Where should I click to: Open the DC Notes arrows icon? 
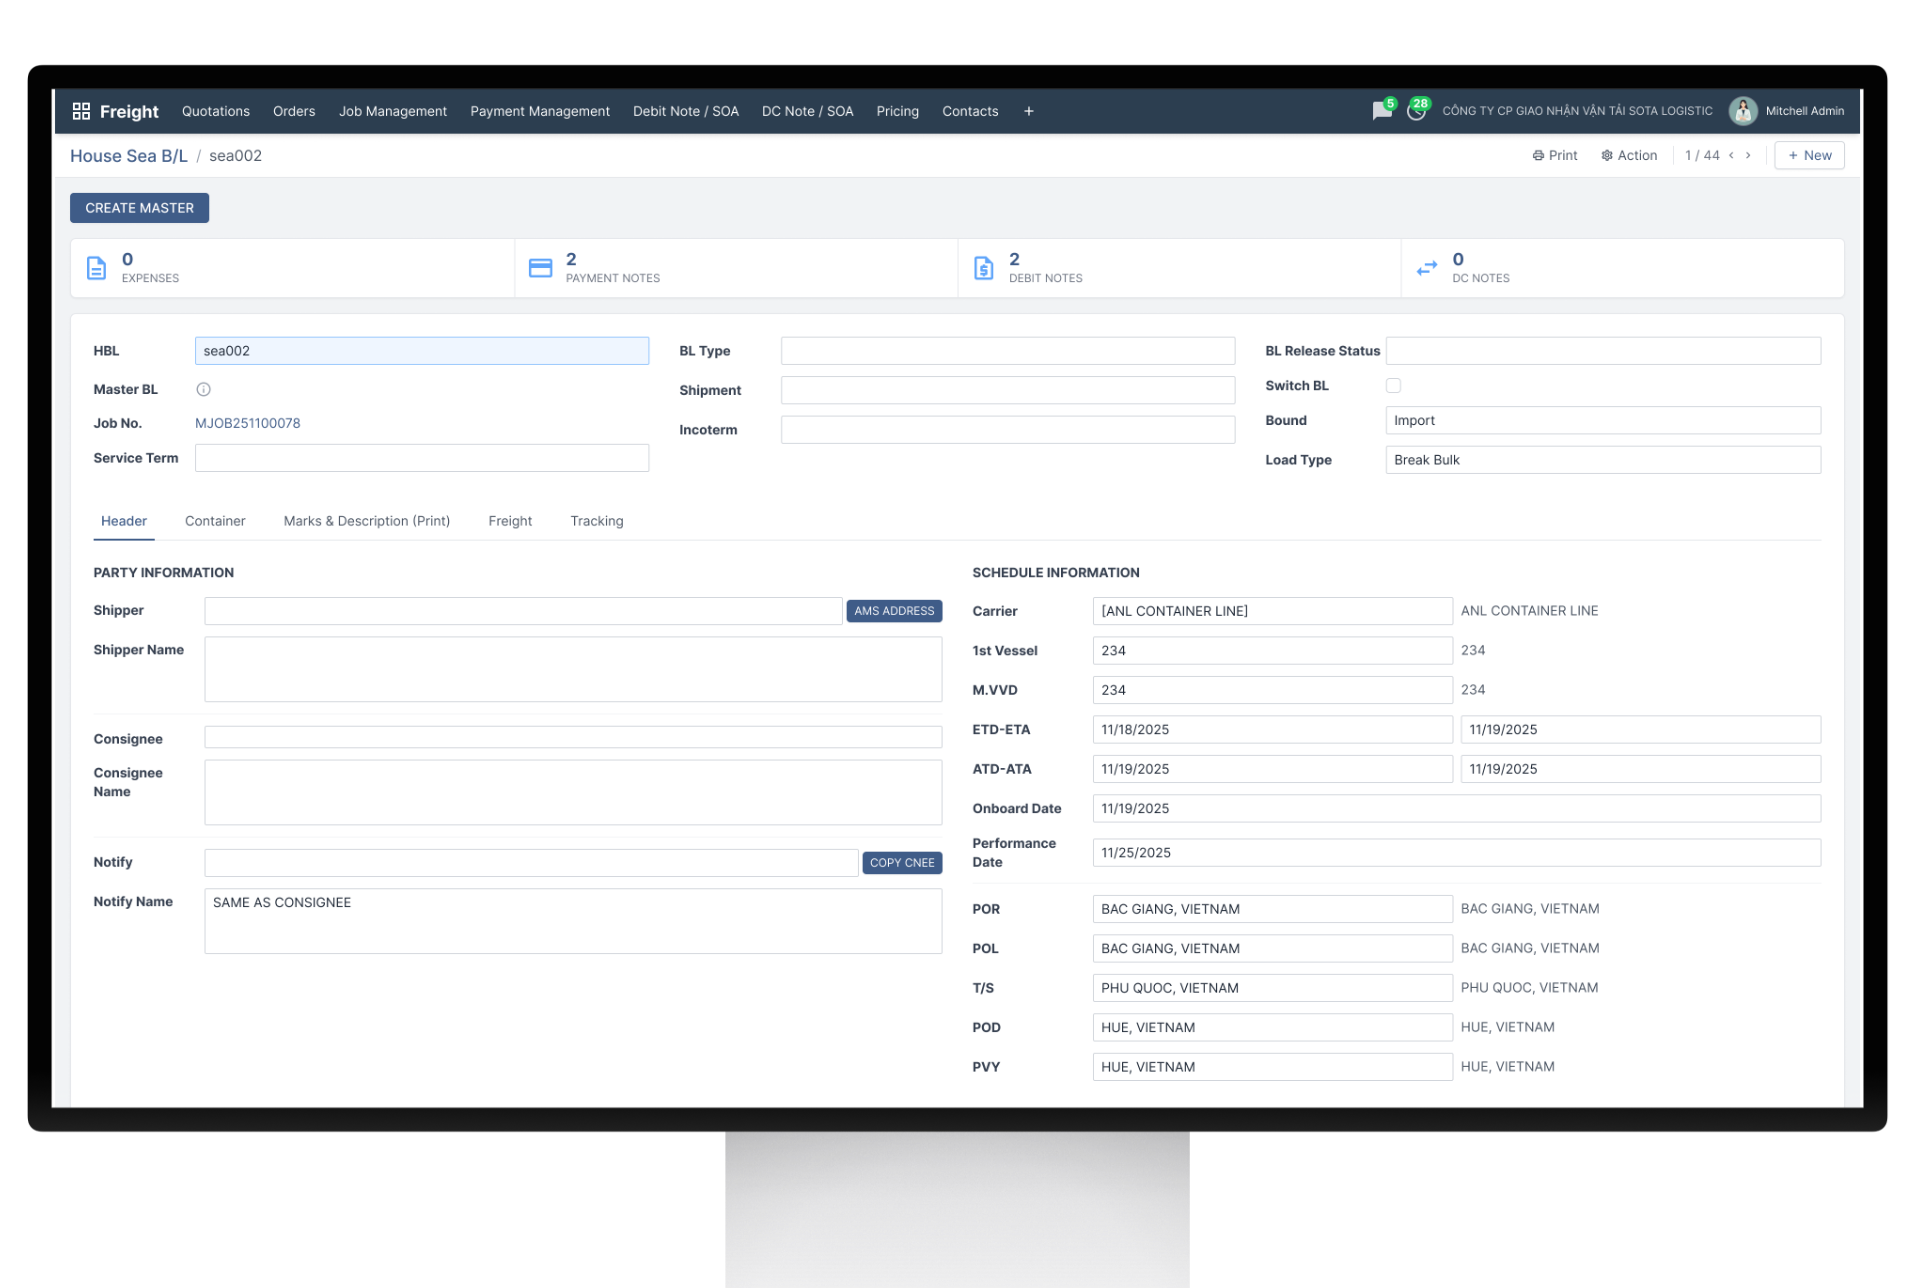coord(1427,268)
